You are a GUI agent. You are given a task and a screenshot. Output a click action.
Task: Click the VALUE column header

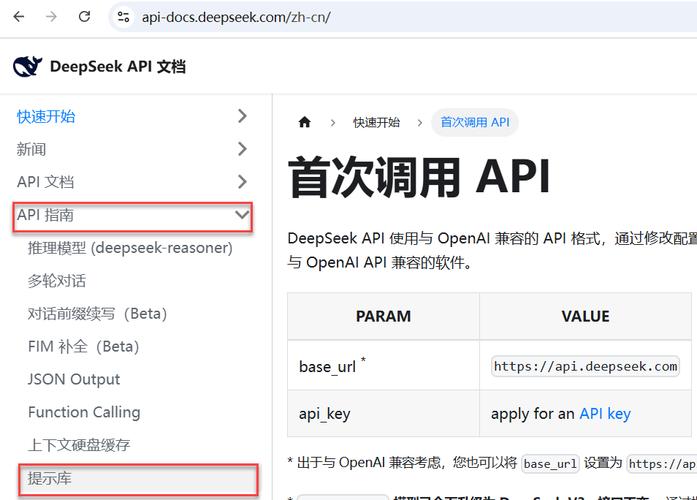pyautogui.click(x=585, y=316)
